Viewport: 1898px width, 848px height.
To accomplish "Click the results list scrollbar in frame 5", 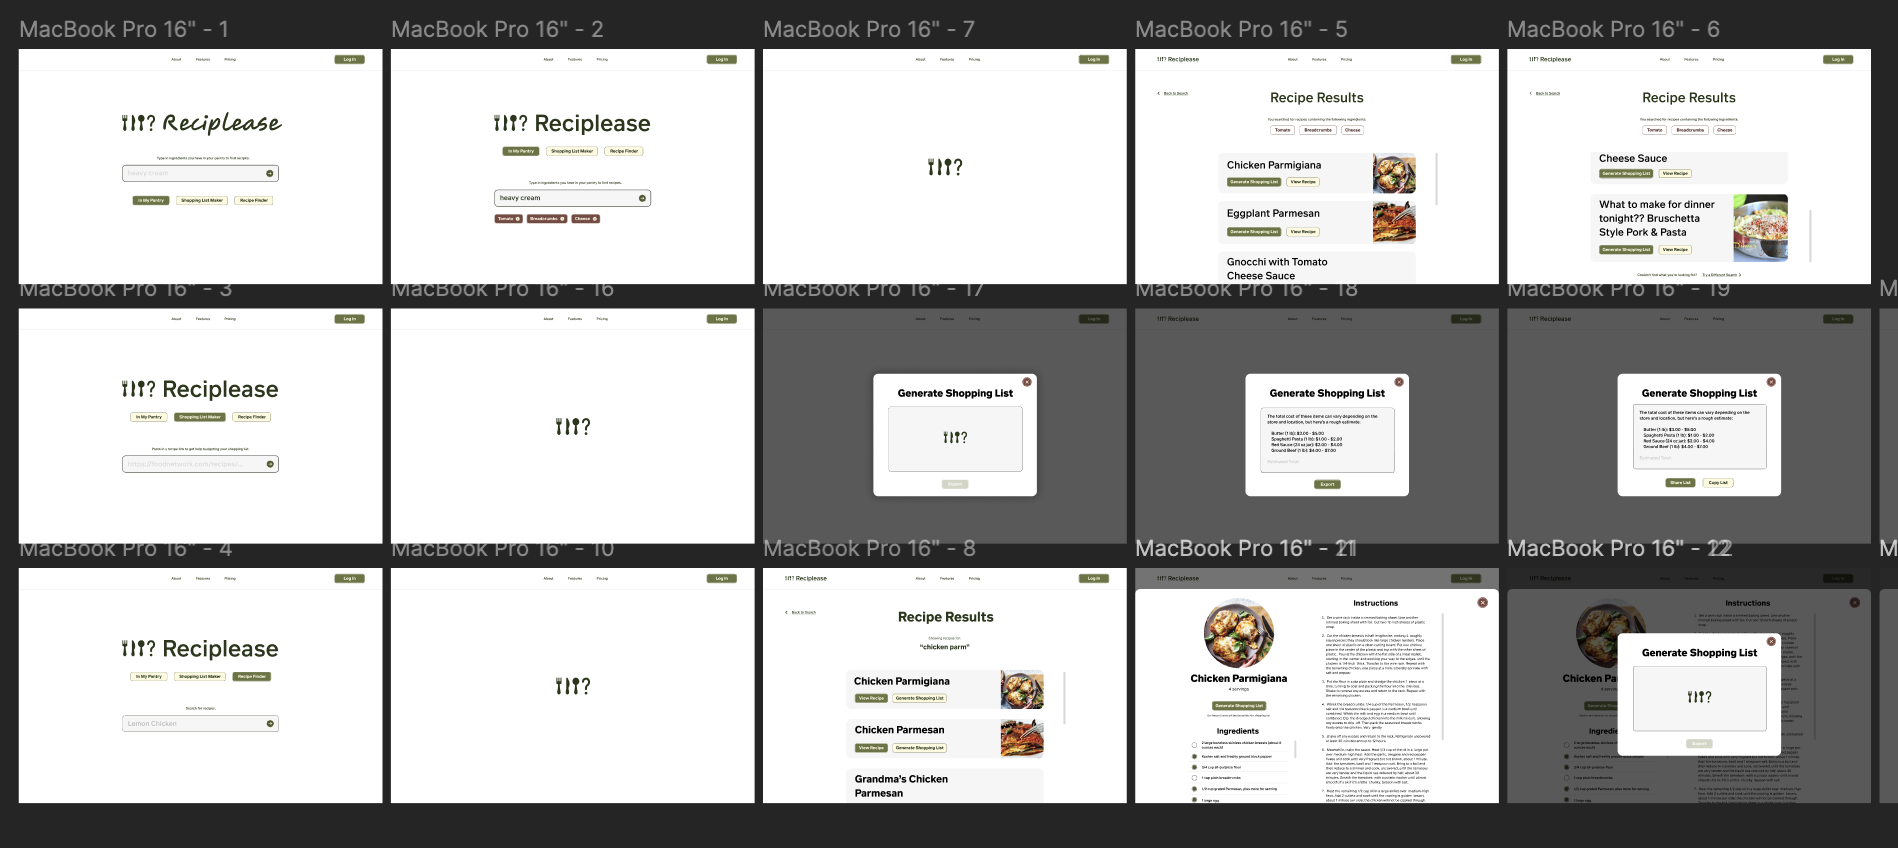I will (1437, 179).
